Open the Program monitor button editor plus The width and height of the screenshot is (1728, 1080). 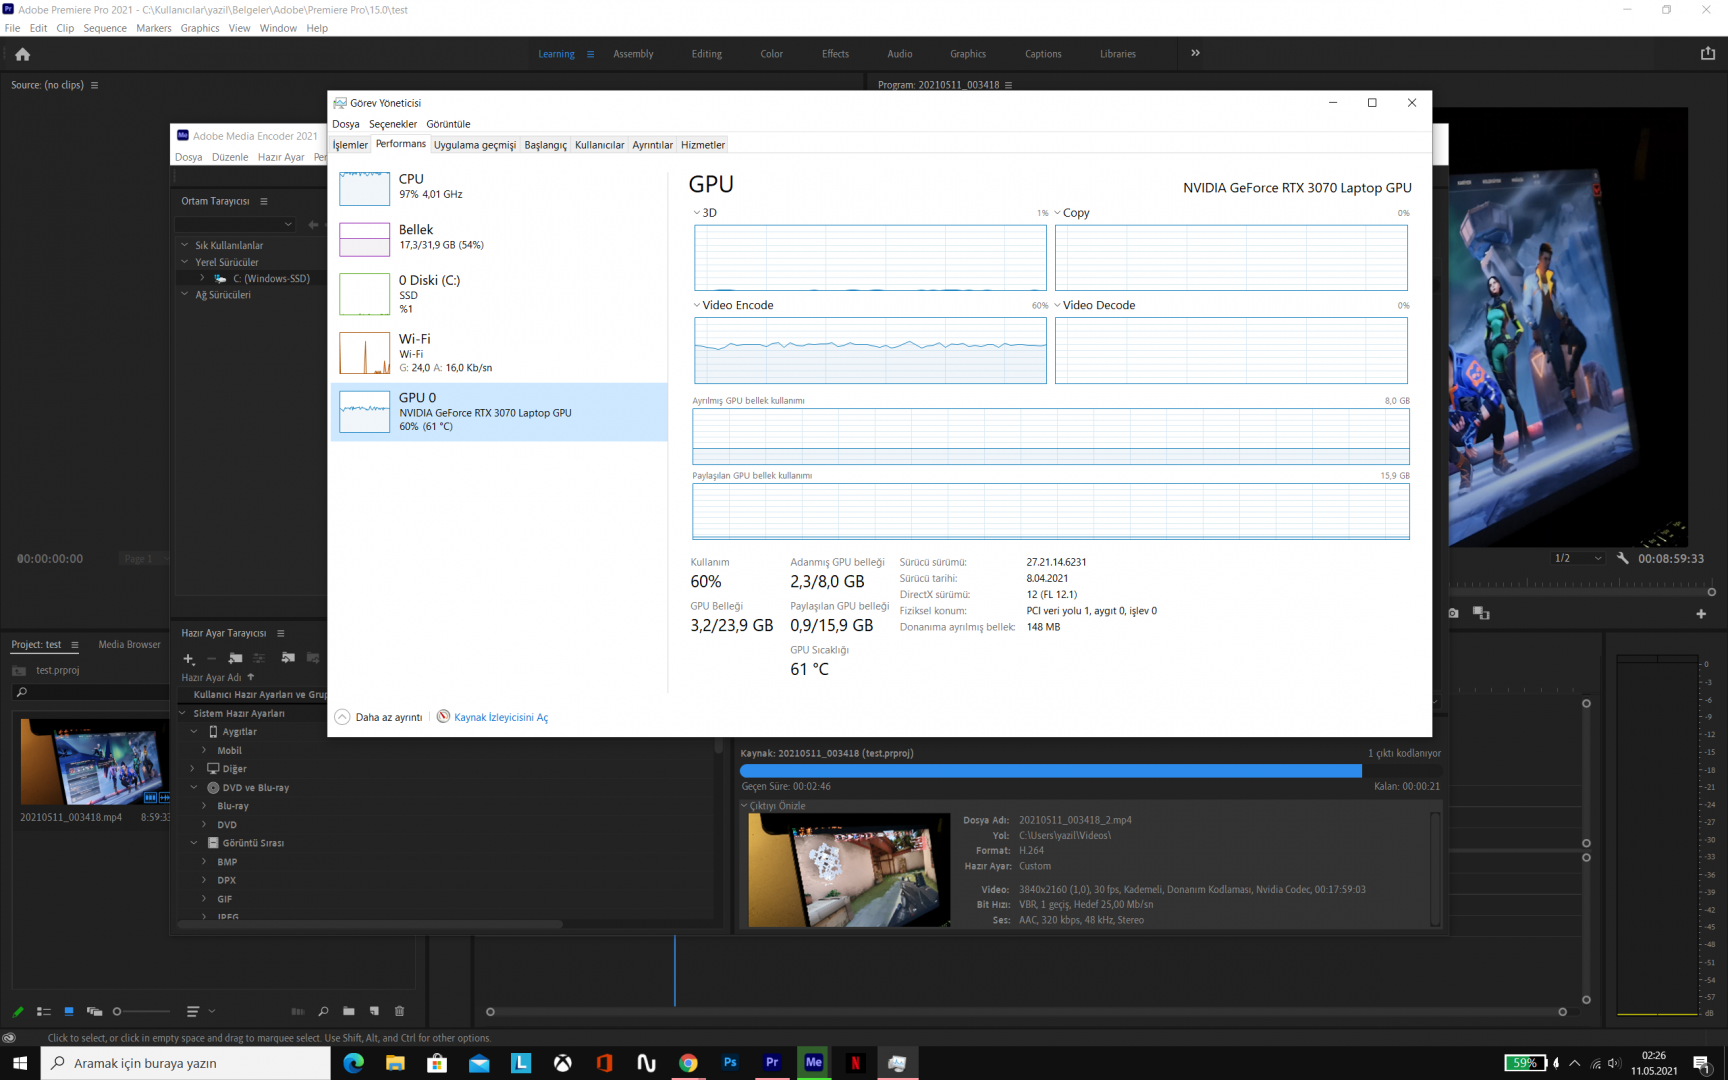point(1701,613)
